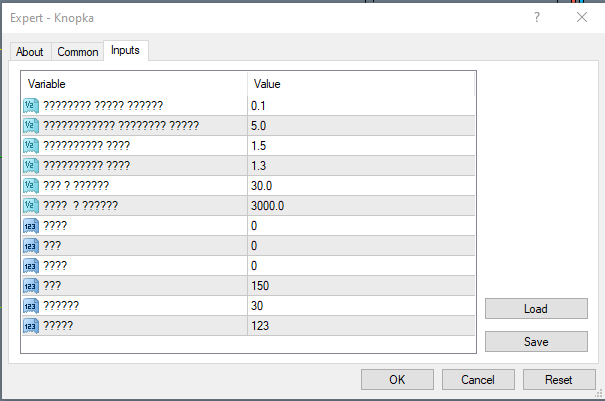Click the Value column header

(360, 84)
